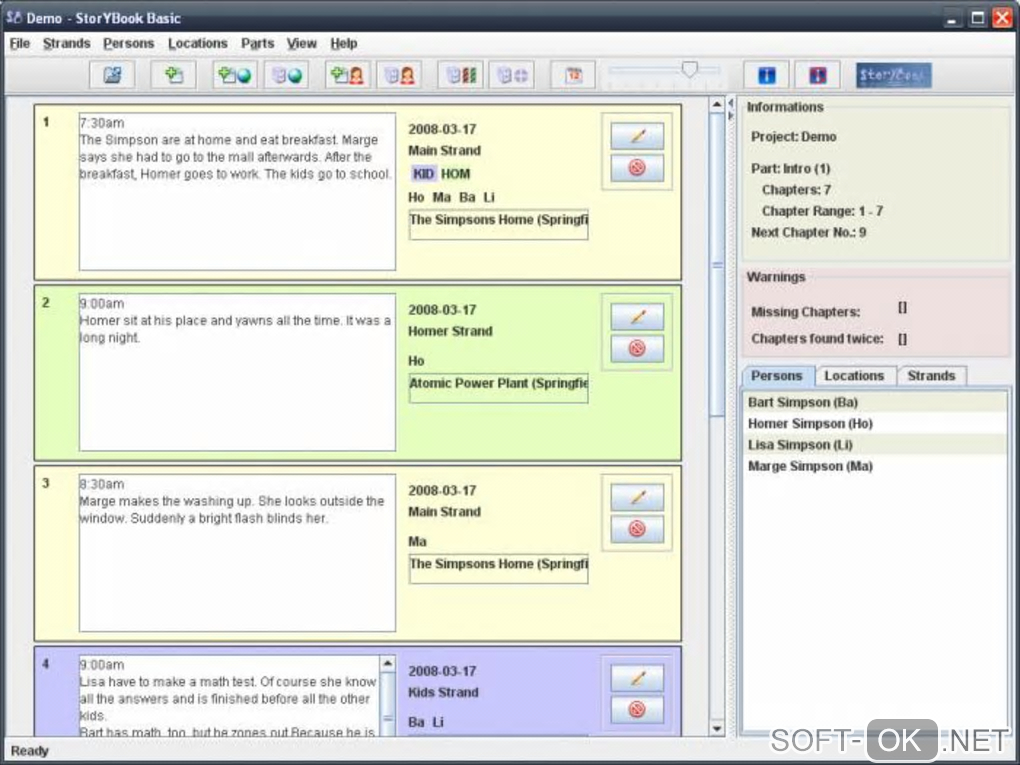The height and width of the screenshot is (765, 1020).
Task: Click Main Strand label in chapter 1
Action: (444, 150)
